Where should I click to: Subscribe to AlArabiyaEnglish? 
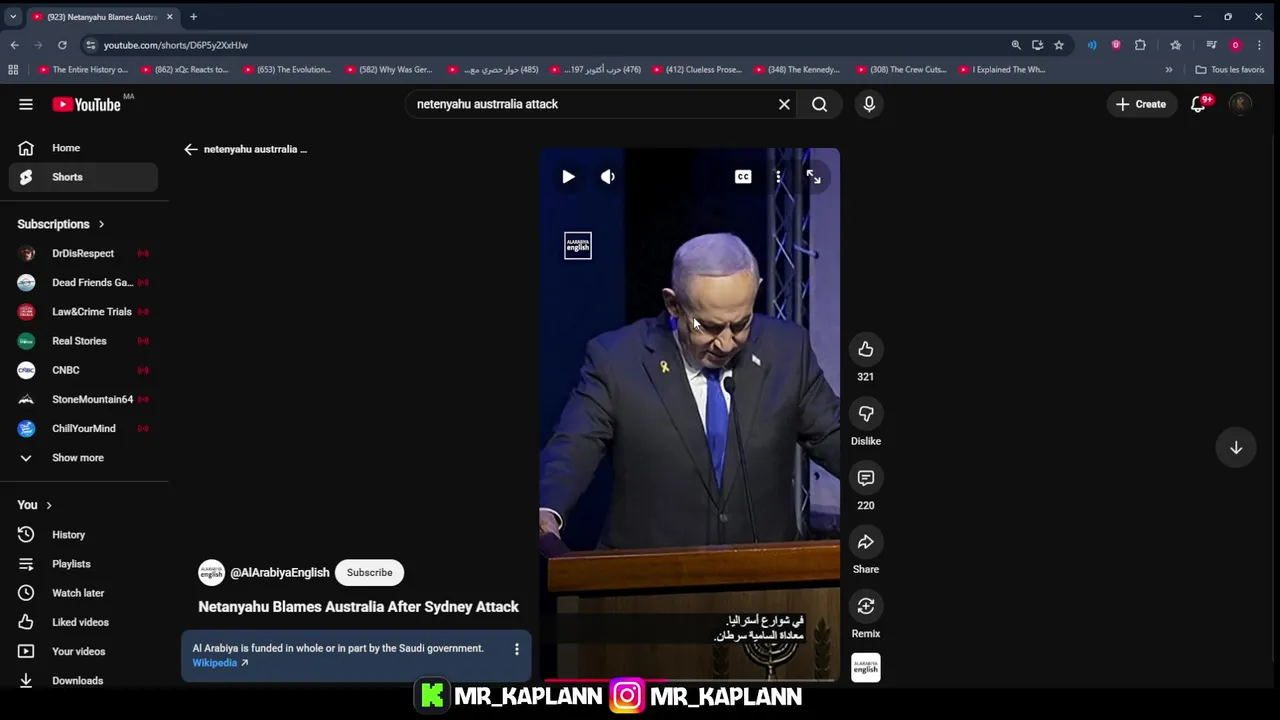pos(370,573)
